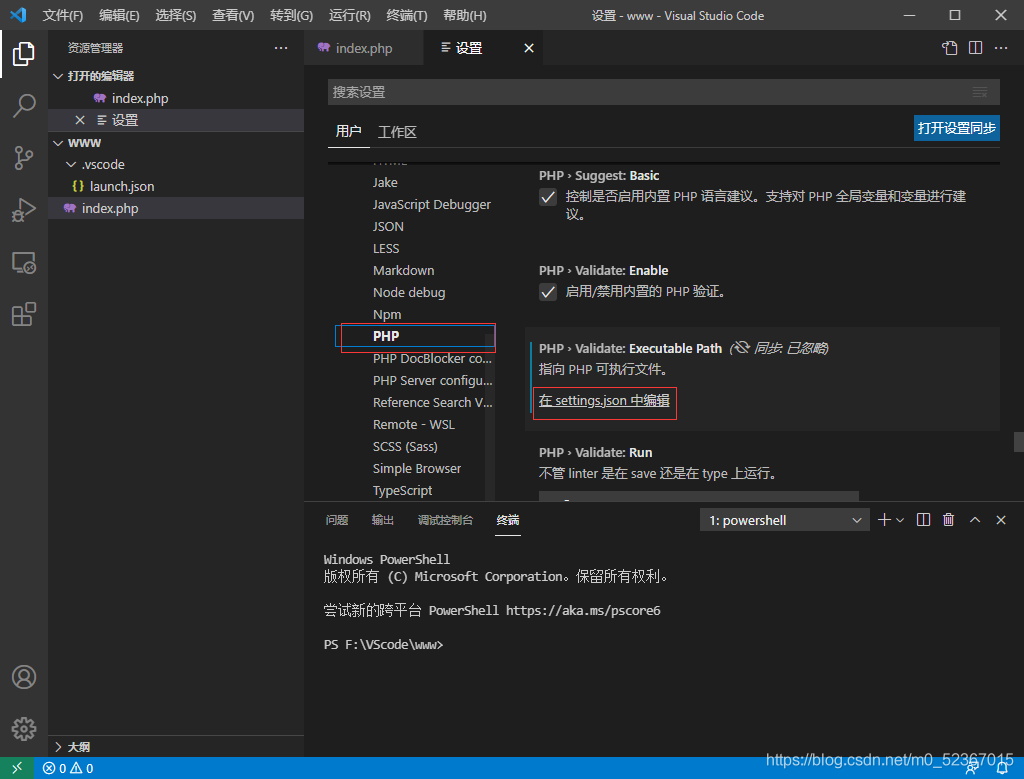This screenshot has width=1024, height=779.
Task: Kill terminal with the trash icon
Action: click(949, 520)
